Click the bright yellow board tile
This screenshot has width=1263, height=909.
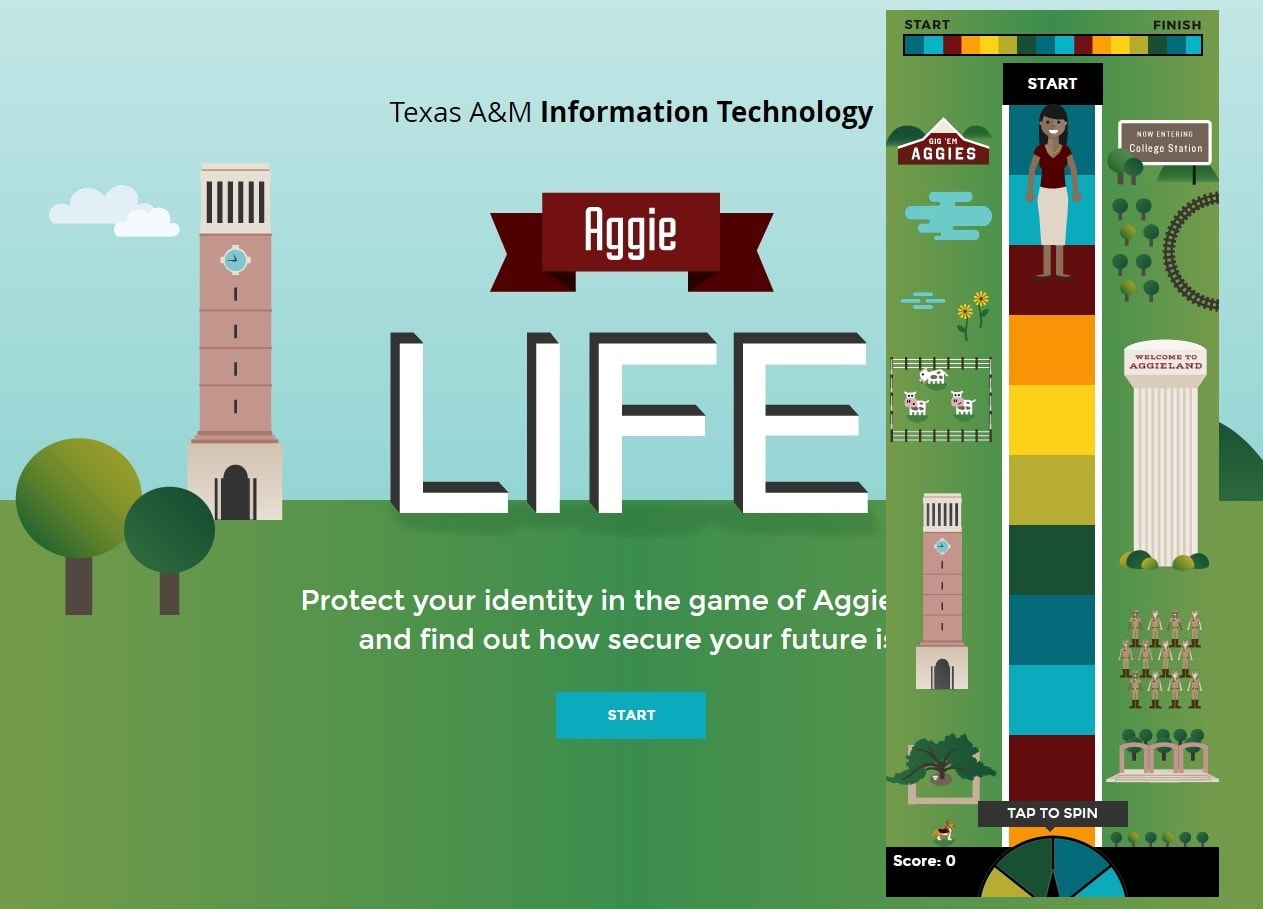[x=1052, y=420]
